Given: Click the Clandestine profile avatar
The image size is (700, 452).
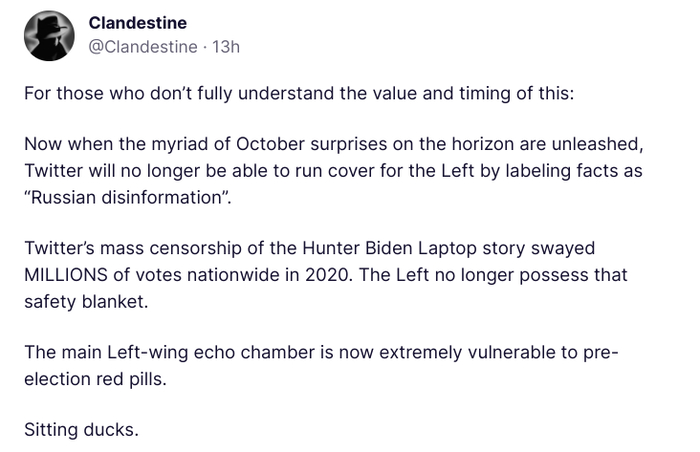Looking at the screenshot, I should pos(46,35).
